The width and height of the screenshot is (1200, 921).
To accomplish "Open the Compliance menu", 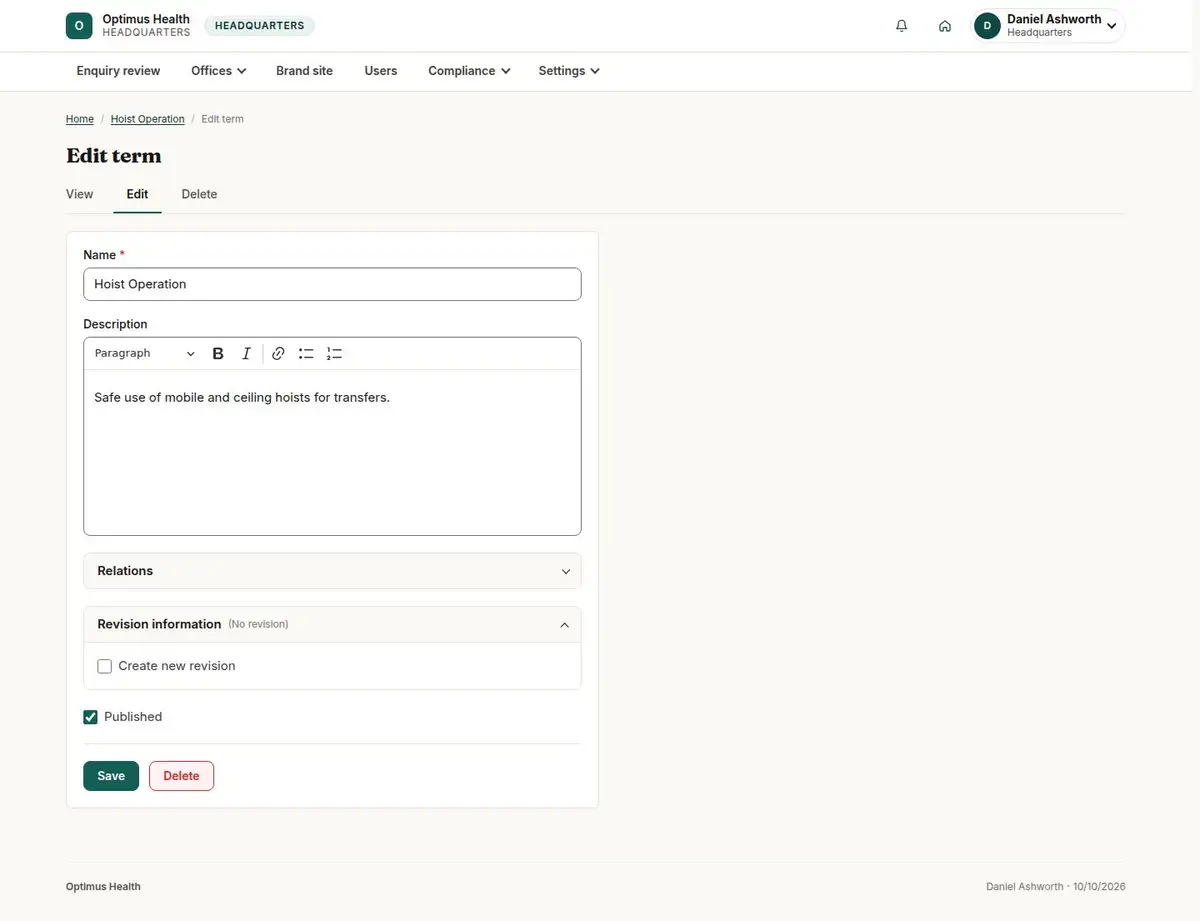I will tap(469, 71).
